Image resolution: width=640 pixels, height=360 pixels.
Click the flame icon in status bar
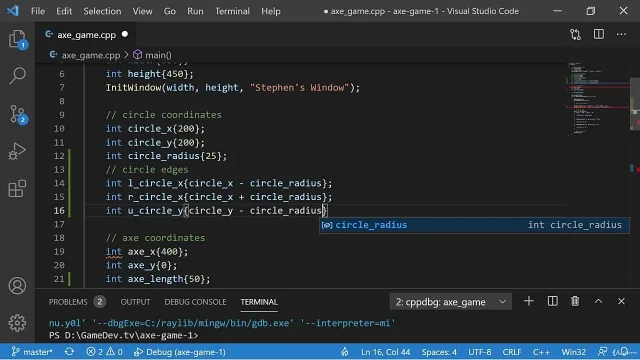click(345, 352)
